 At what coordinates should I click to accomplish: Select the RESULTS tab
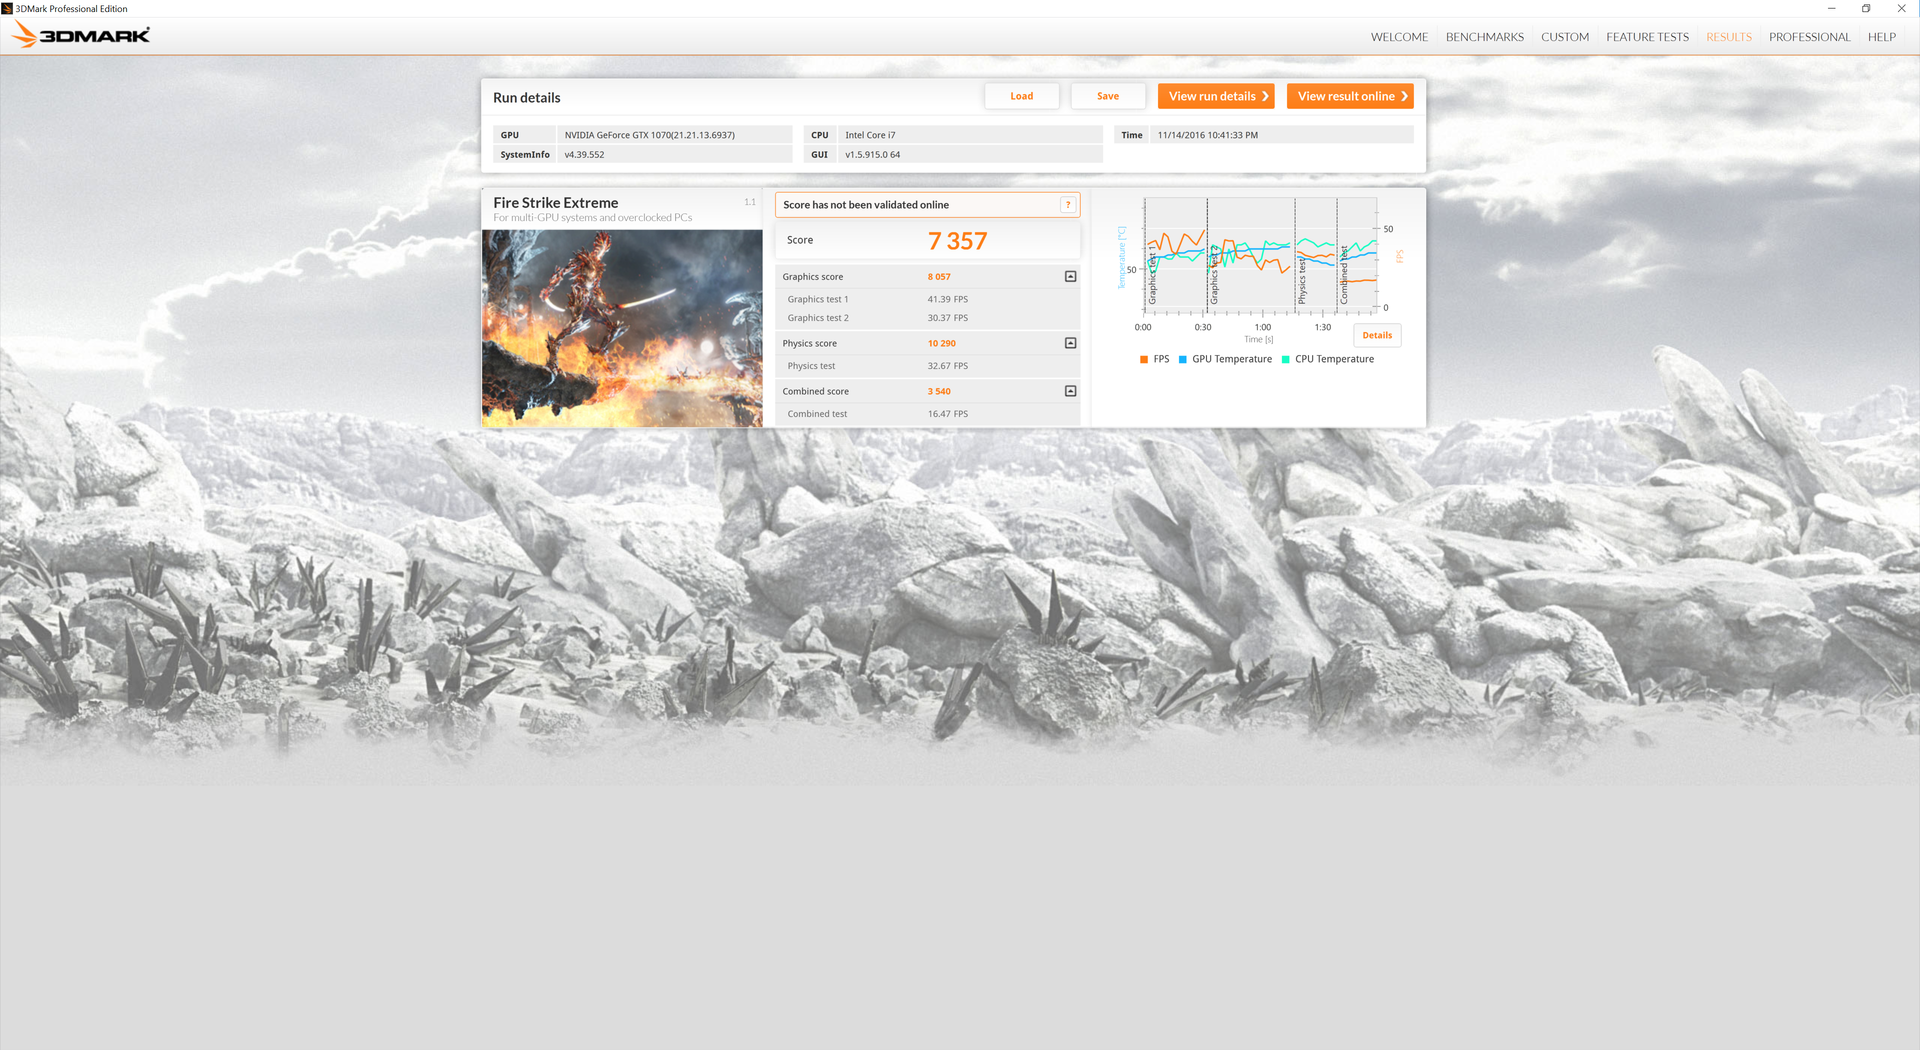1728,37
